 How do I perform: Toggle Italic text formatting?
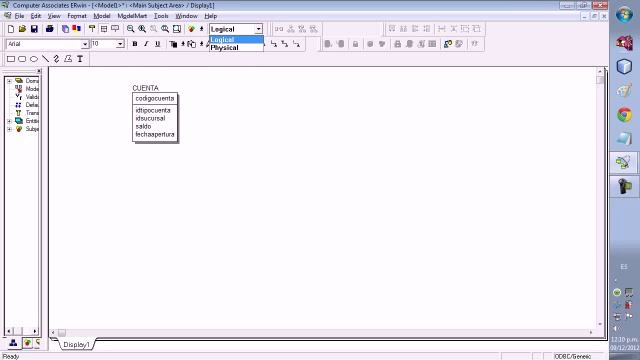click(x=146, y=44)
